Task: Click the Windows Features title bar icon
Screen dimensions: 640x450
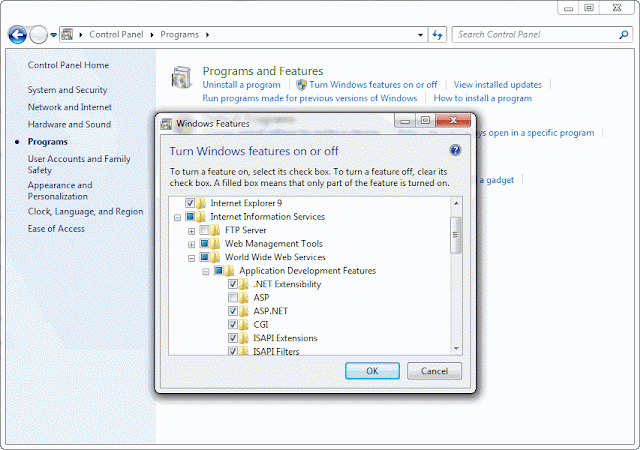Action: click(x=166, y=124)
